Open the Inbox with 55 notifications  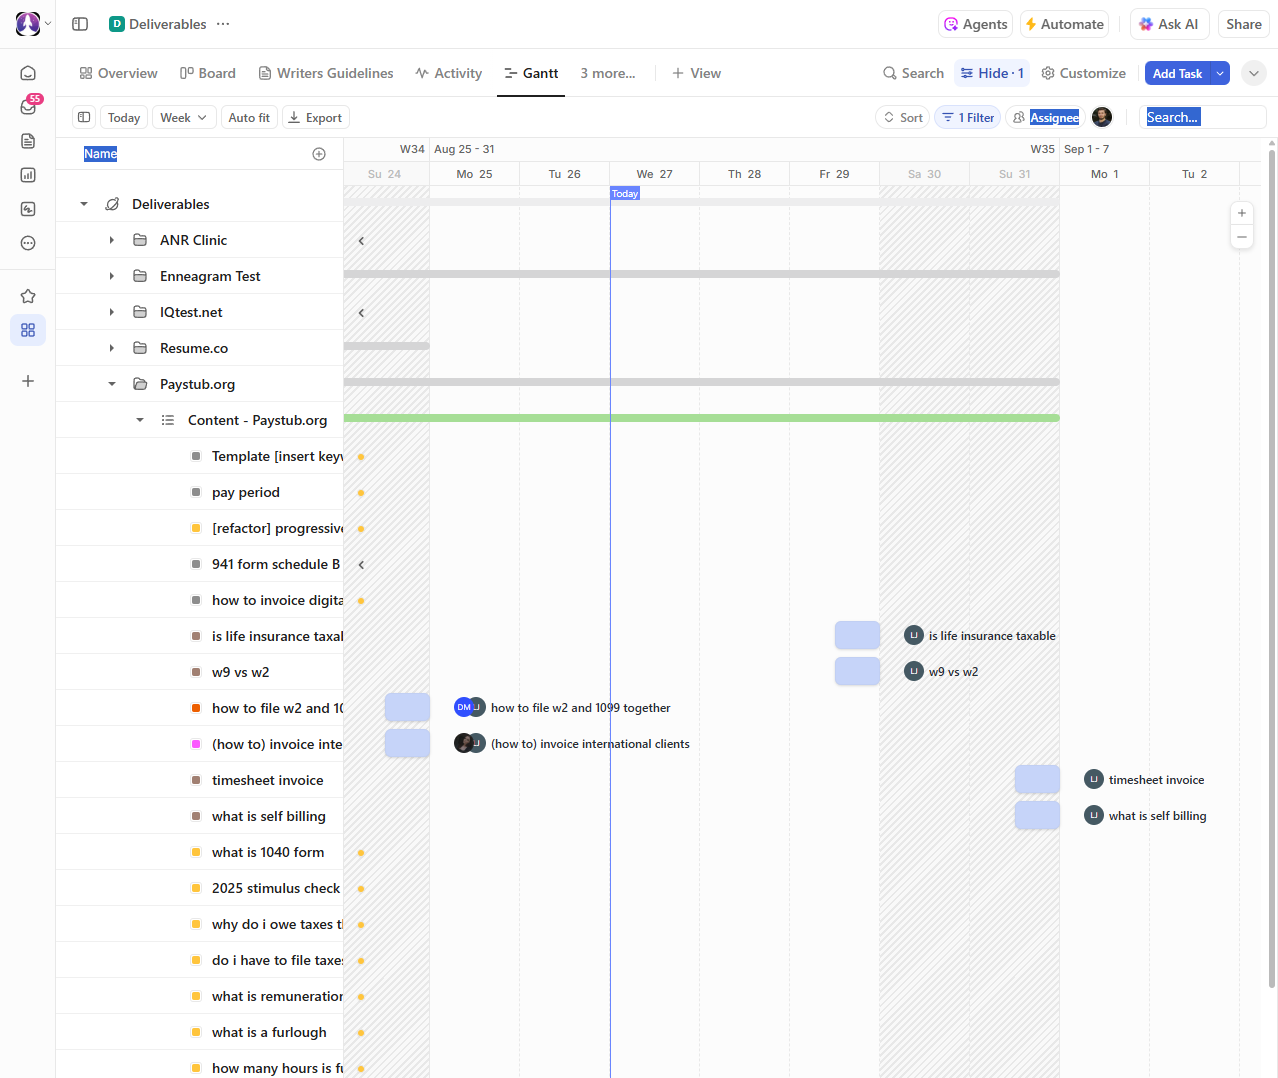28,107
